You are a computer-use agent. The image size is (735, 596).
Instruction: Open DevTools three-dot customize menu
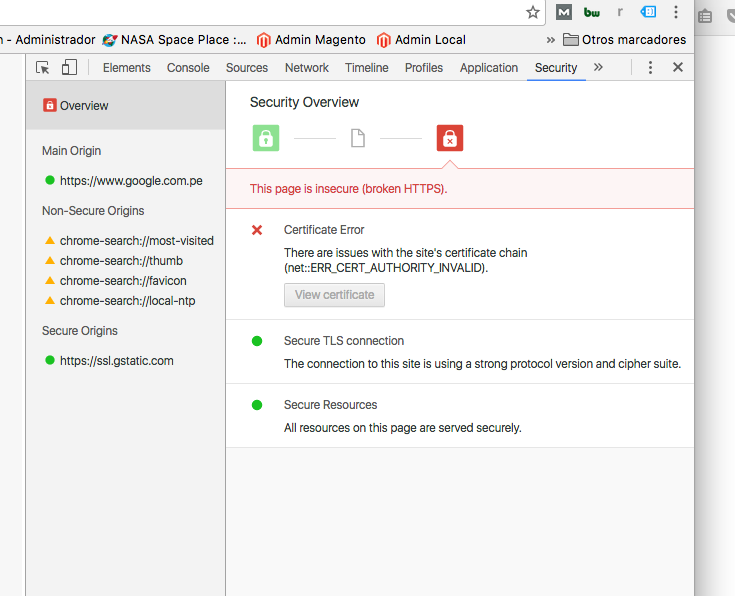[x=650, y=68]
